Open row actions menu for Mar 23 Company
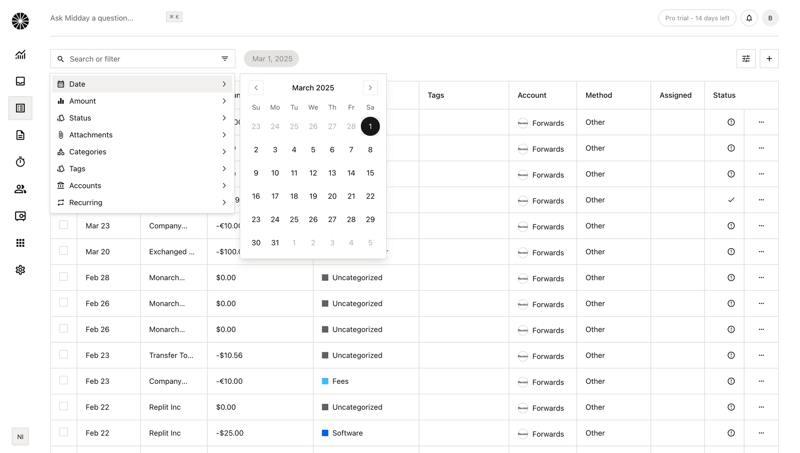800x453 pixels. (761, 225)
